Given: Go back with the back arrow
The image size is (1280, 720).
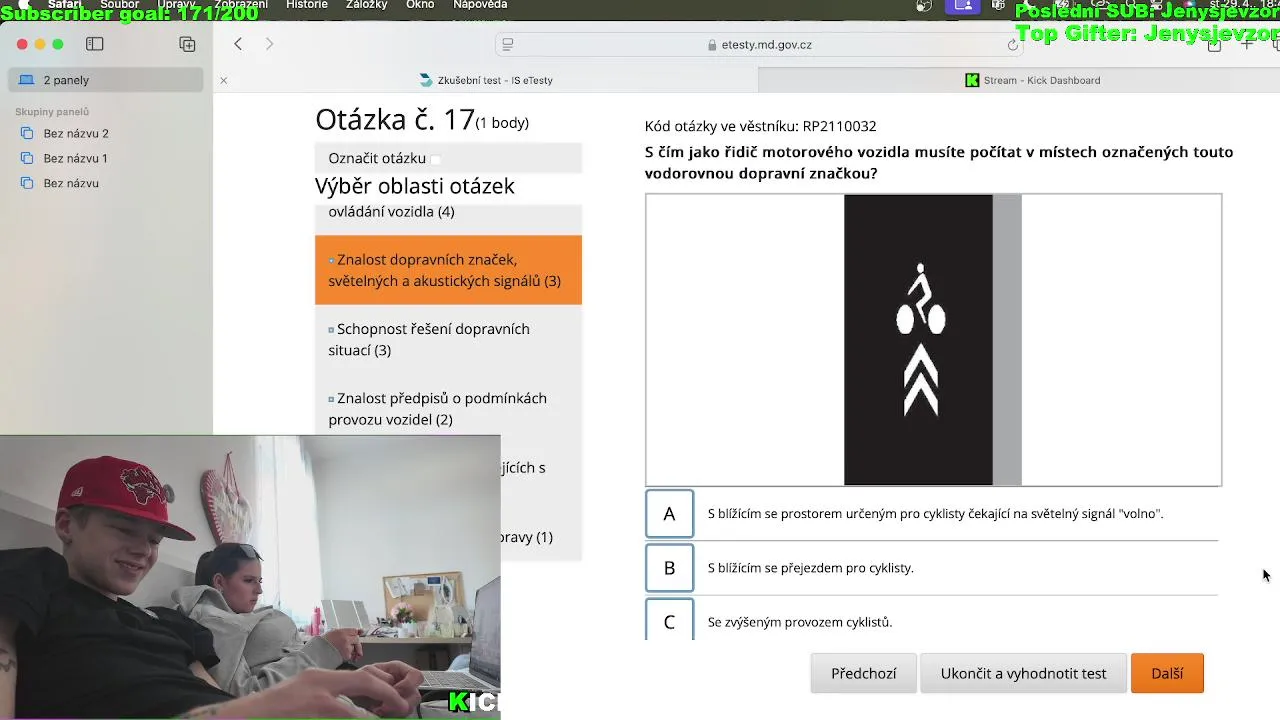Looking at the screenshot, I should pyautogui.click(x=238, y=44).
